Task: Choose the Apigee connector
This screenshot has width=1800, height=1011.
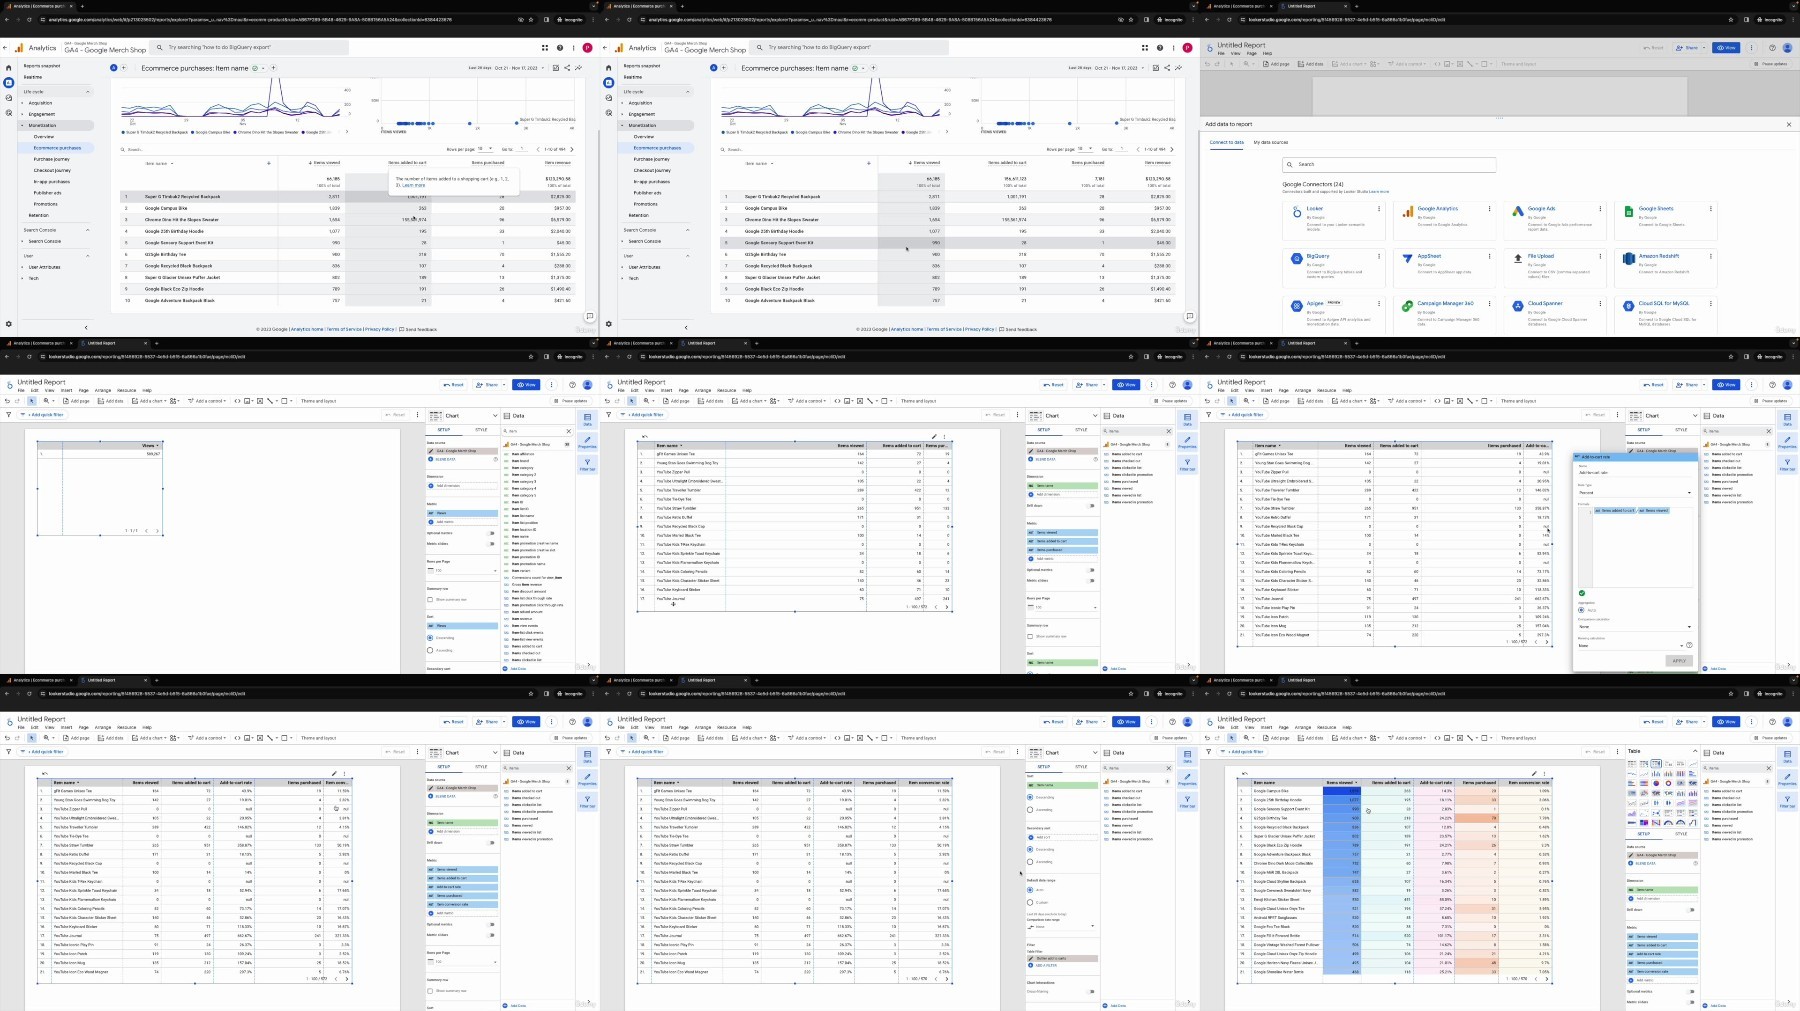Action: pos(1334,315)
